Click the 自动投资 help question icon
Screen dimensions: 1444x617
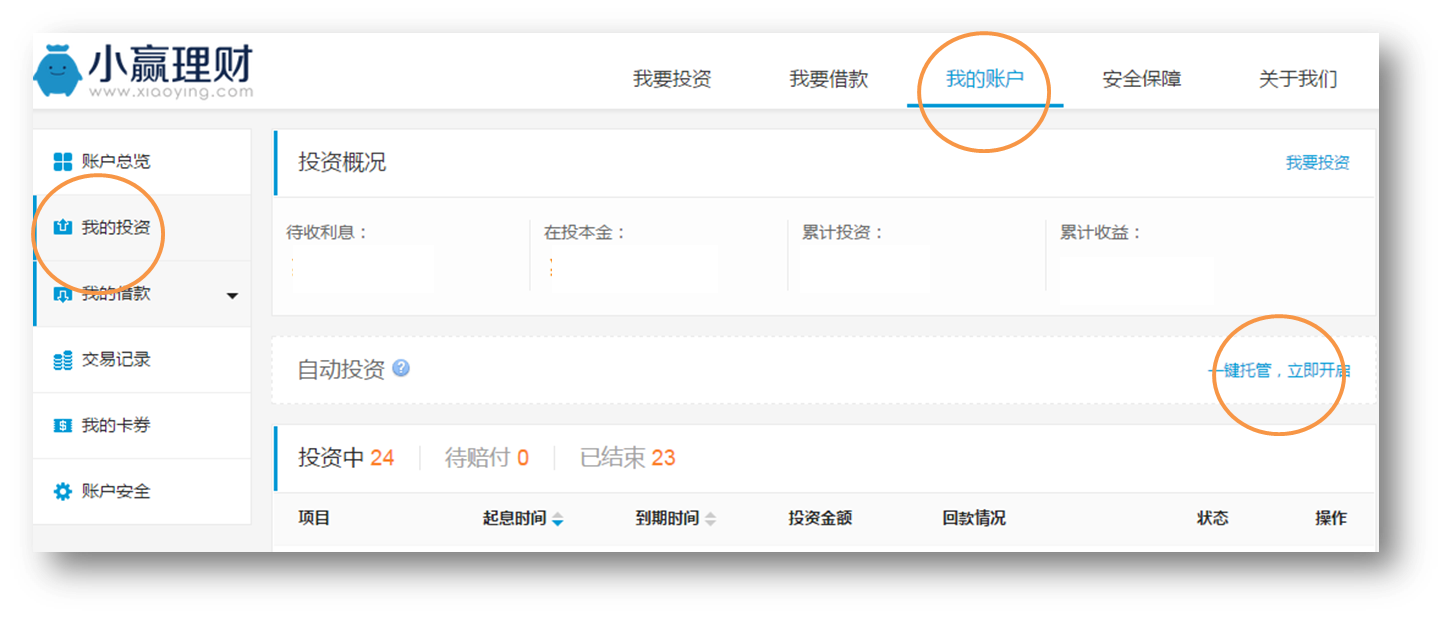(x=401, y=368)
